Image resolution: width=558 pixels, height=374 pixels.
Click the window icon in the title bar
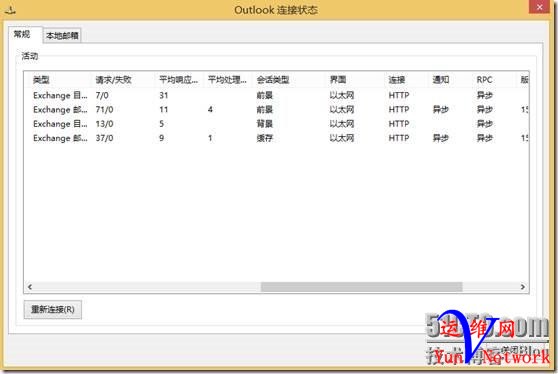10,10
